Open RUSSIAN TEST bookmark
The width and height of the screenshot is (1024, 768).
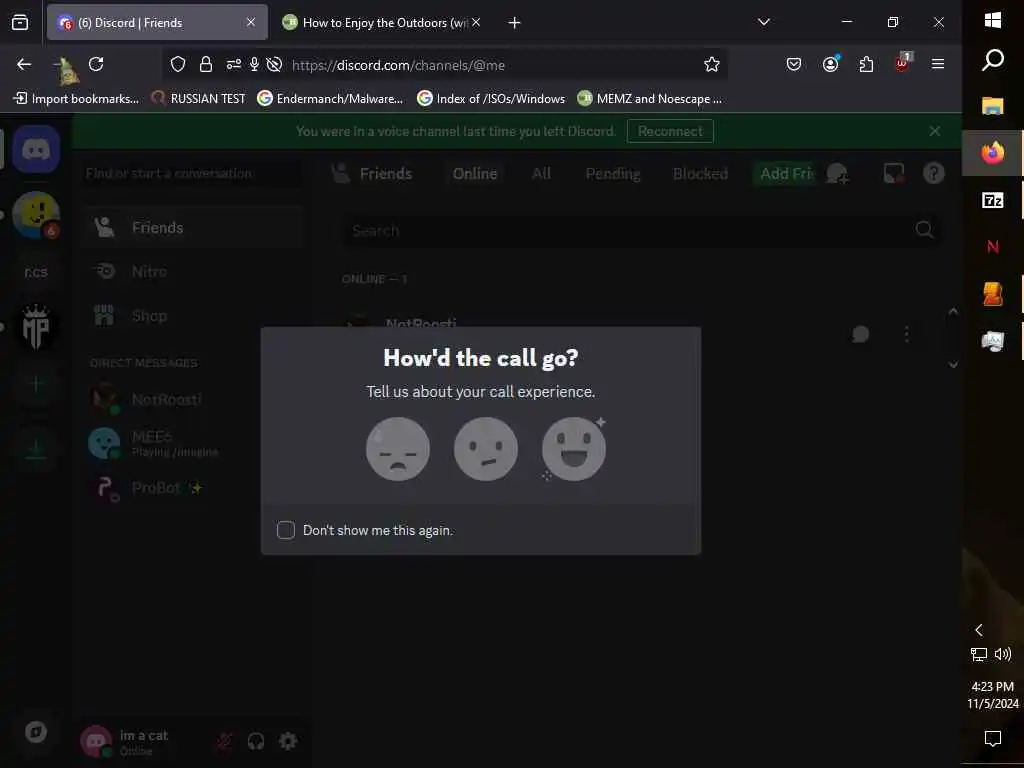point(199,99)
